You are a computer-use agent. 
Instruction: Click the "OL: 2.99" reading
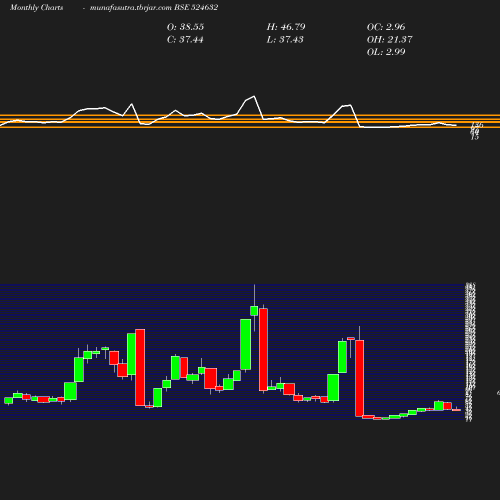click(386, 52)
